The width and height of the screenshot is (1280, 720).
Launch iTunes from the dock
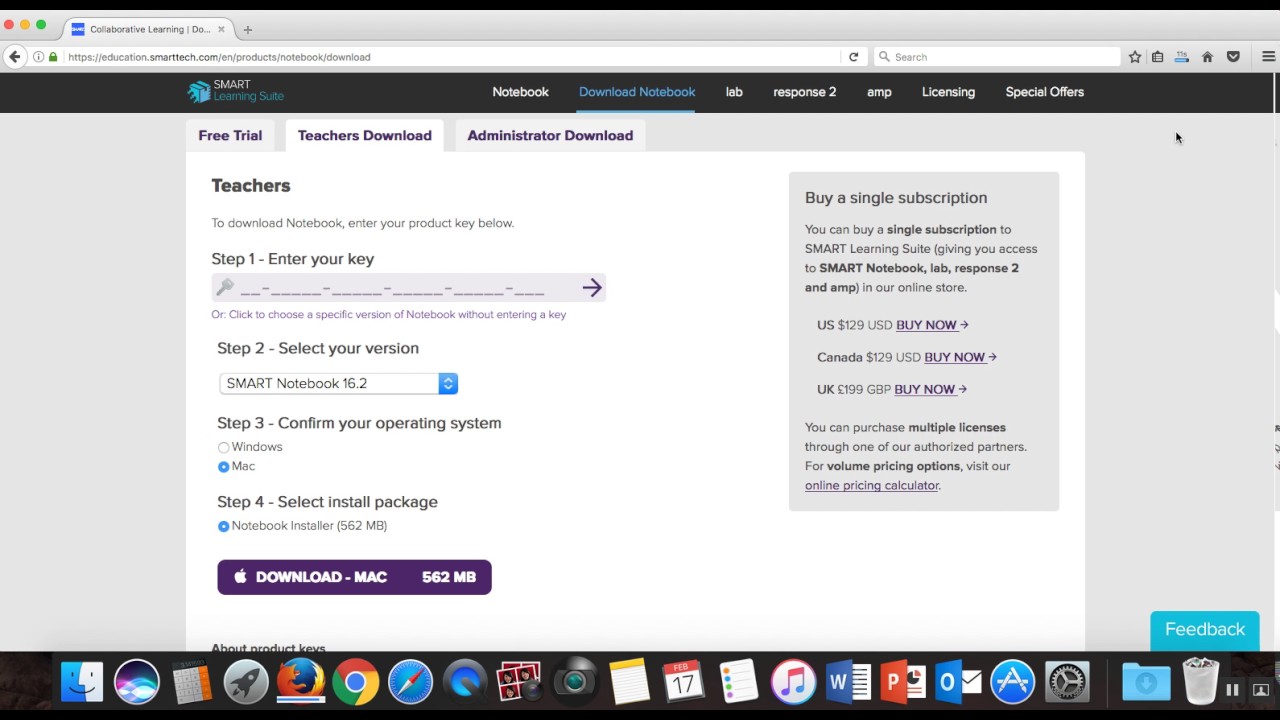793,683
